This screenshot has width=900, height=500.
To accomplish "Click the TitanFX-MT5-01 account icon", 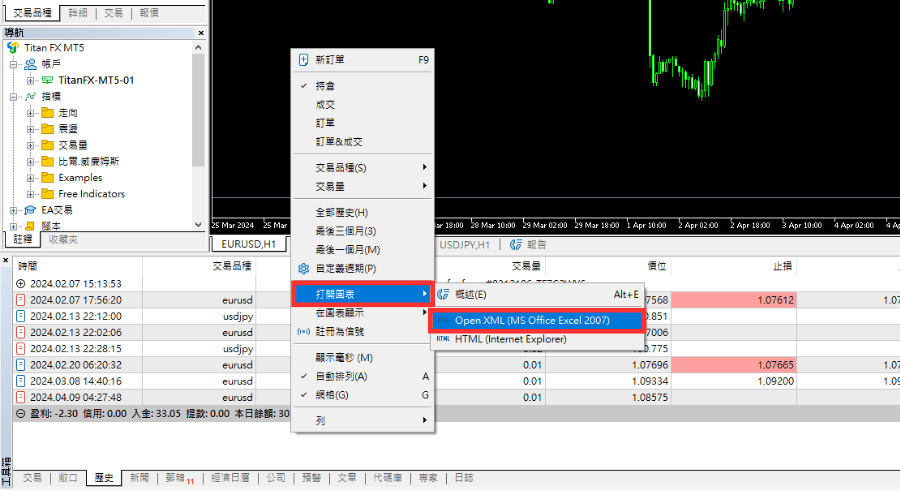I will 47,80.
